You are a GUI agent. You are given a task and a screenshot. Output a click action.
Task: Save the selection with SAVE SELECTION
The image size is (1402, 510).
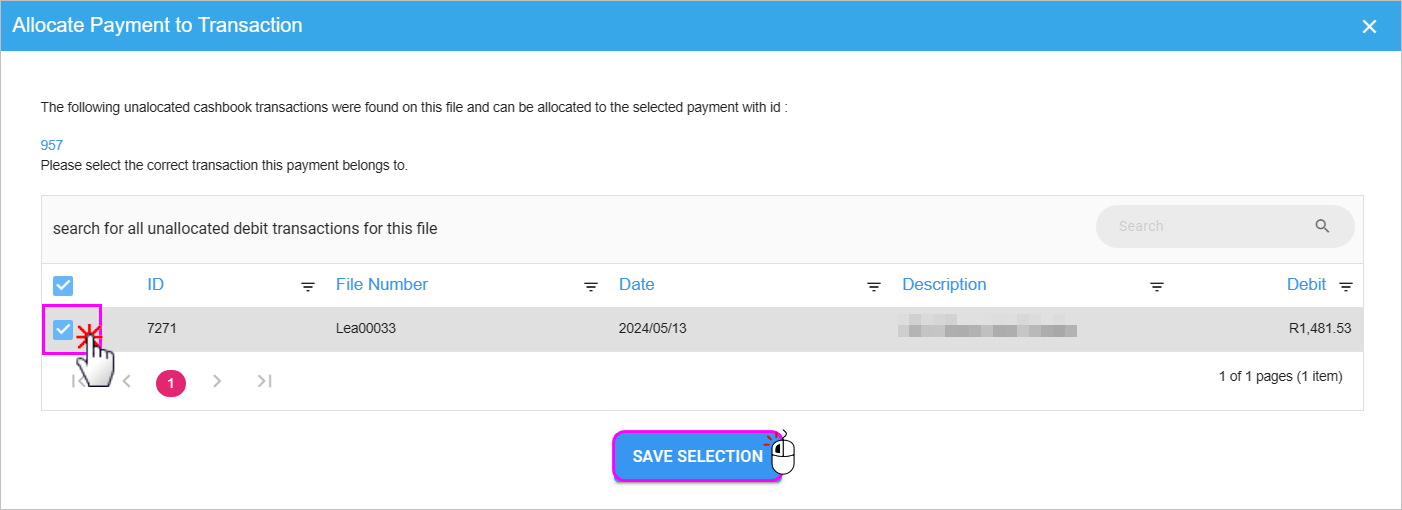697,456
